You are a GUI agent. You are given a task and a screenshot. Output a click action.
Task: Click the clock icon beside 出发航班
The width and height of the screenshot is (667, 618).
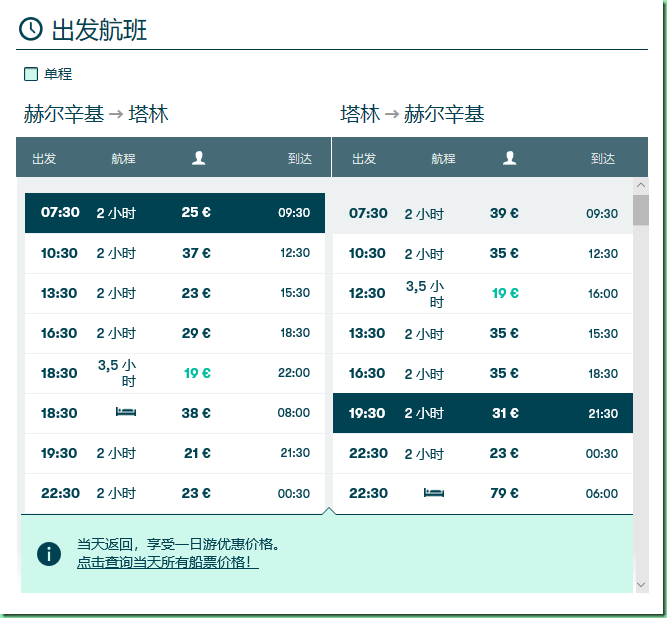pyautogui.click(x=31, y=29)
